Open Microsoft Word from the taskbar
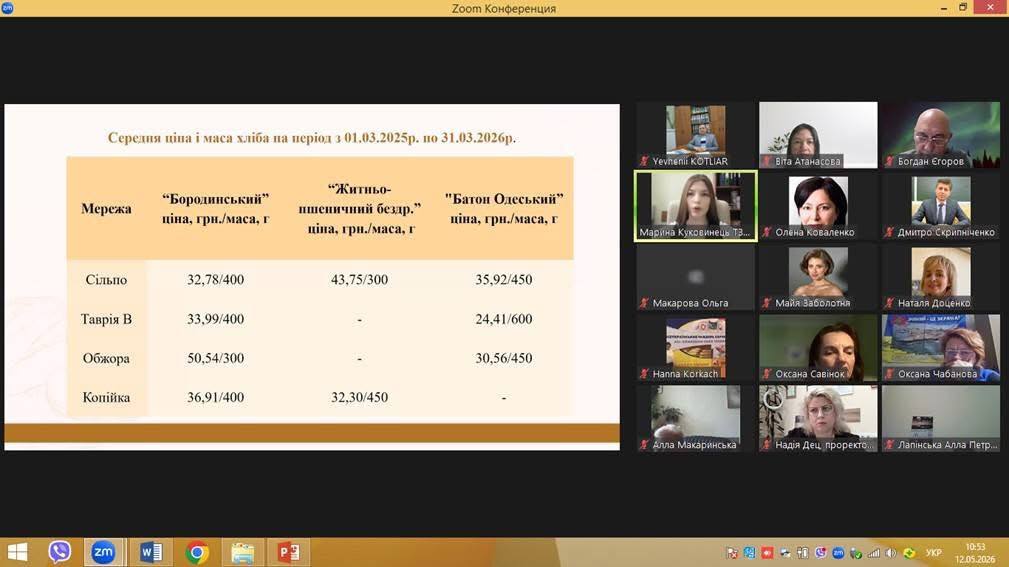 (151, 552)
